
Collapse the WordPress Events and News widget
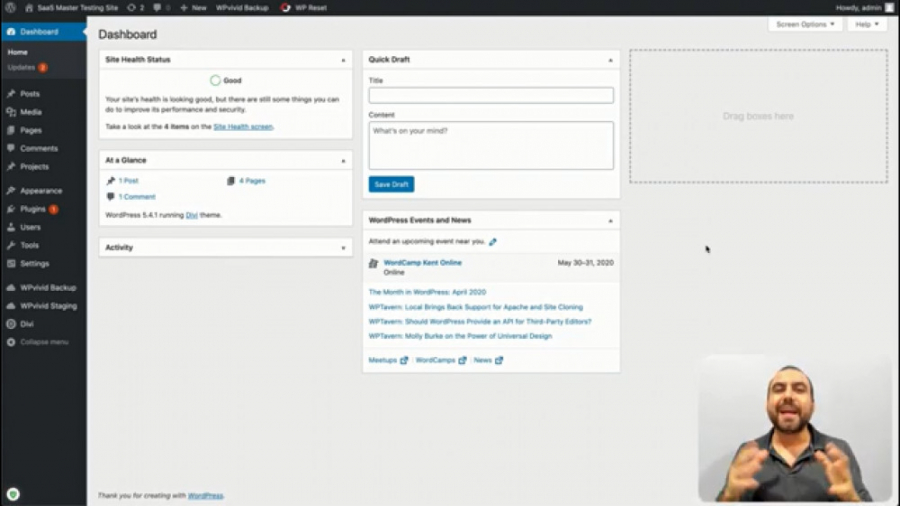(610, 220)
